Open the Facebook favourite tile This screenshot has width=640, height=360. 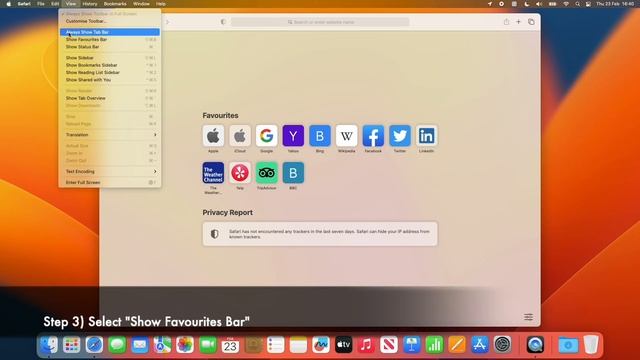point(373,136)
